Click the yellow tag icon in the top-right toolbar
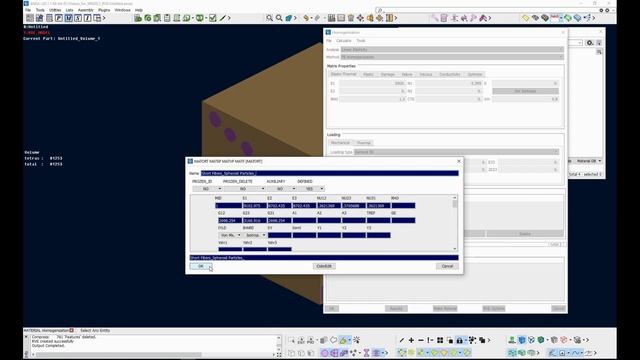This screenshot has height=360, width=640. coord(526,18)
